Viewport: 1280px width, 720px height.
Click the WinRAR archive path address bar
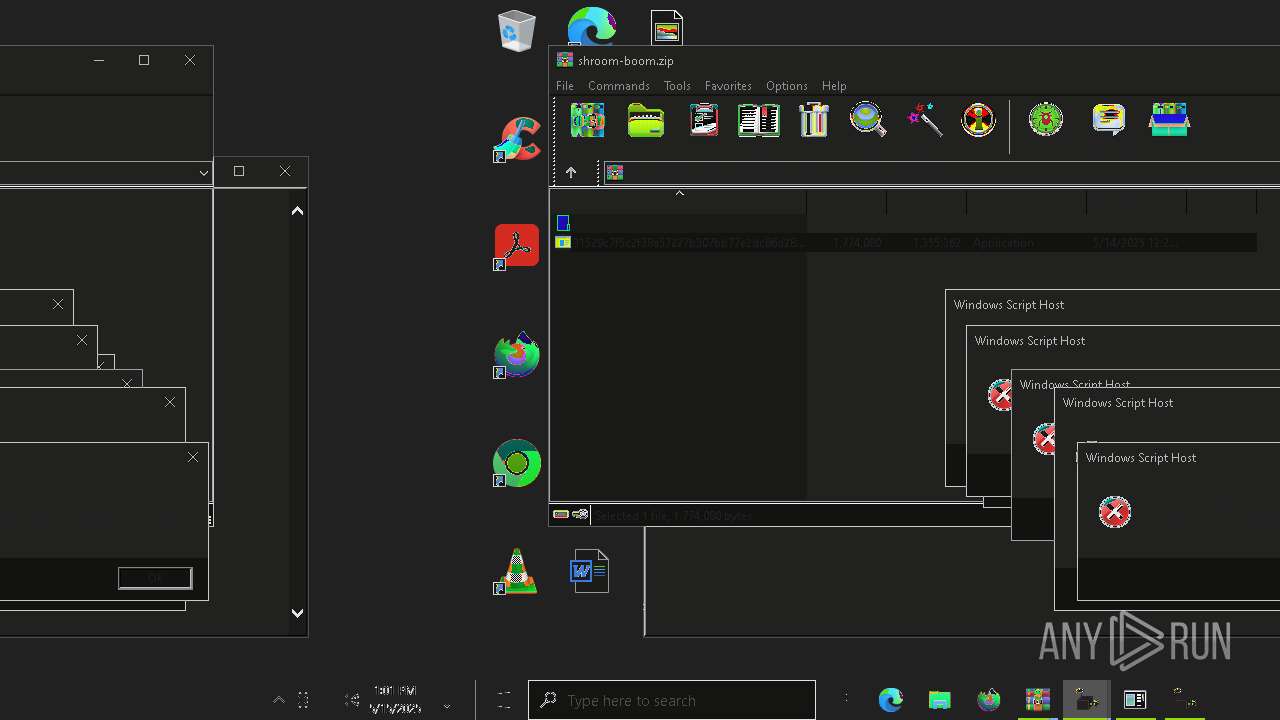tap(943, 172)
